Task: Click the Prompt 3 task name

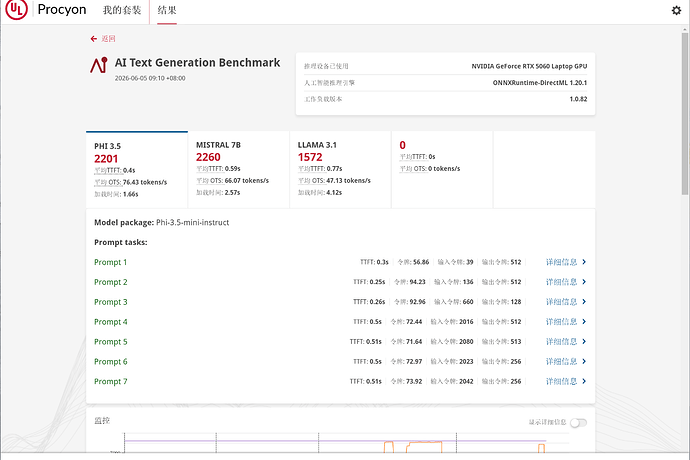Action: pos(111,302)
